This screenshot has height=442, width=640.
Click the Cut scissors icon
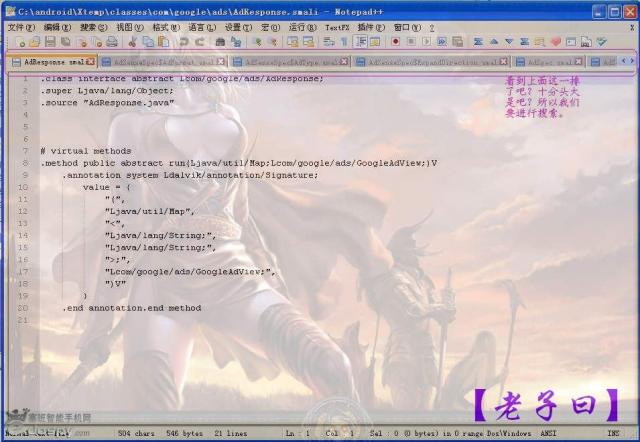coord(132,42)
